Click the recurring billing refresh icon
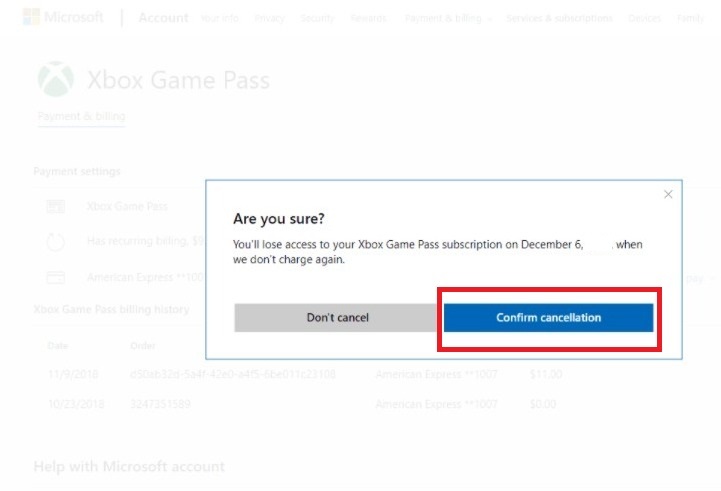 tap(56, 242)
